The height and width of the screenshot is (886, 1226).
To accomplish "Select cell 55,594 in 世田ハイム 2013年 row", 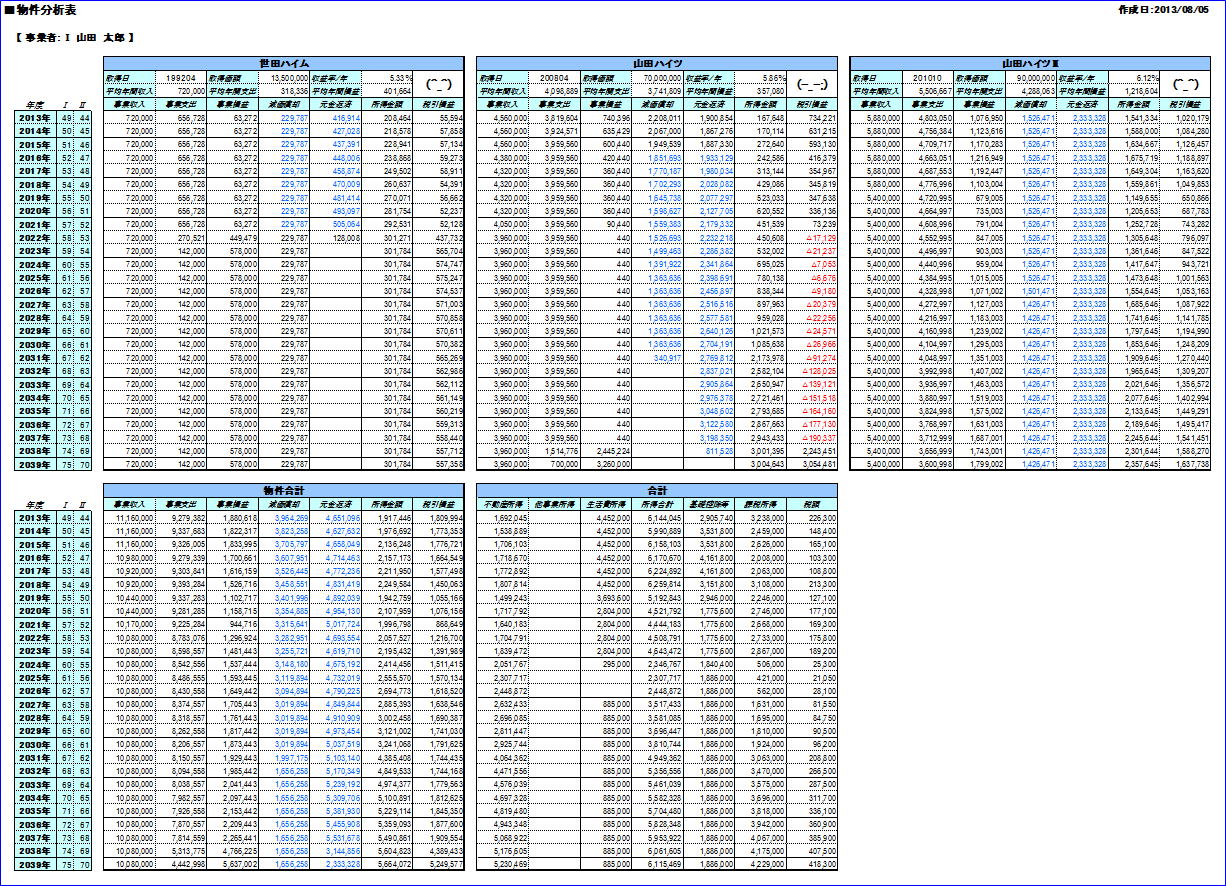I will pyautogui.click(x=439, y=118).
